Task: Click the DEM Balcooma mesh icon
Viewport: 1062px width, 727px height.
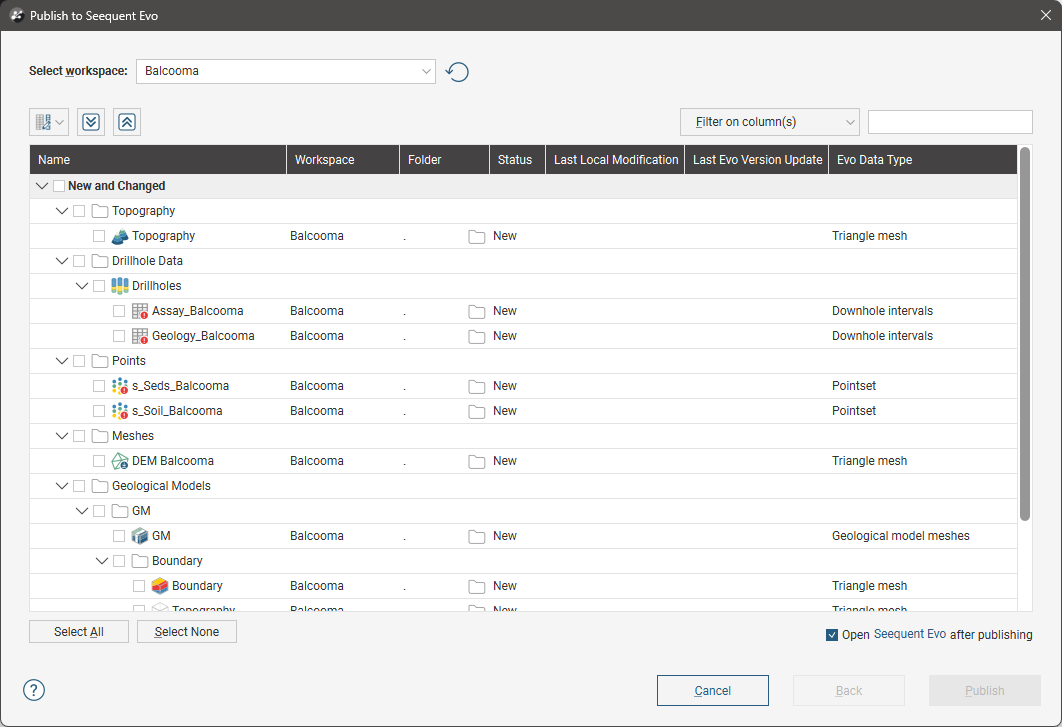Action: pyautogui.click(x=120, y=461)
